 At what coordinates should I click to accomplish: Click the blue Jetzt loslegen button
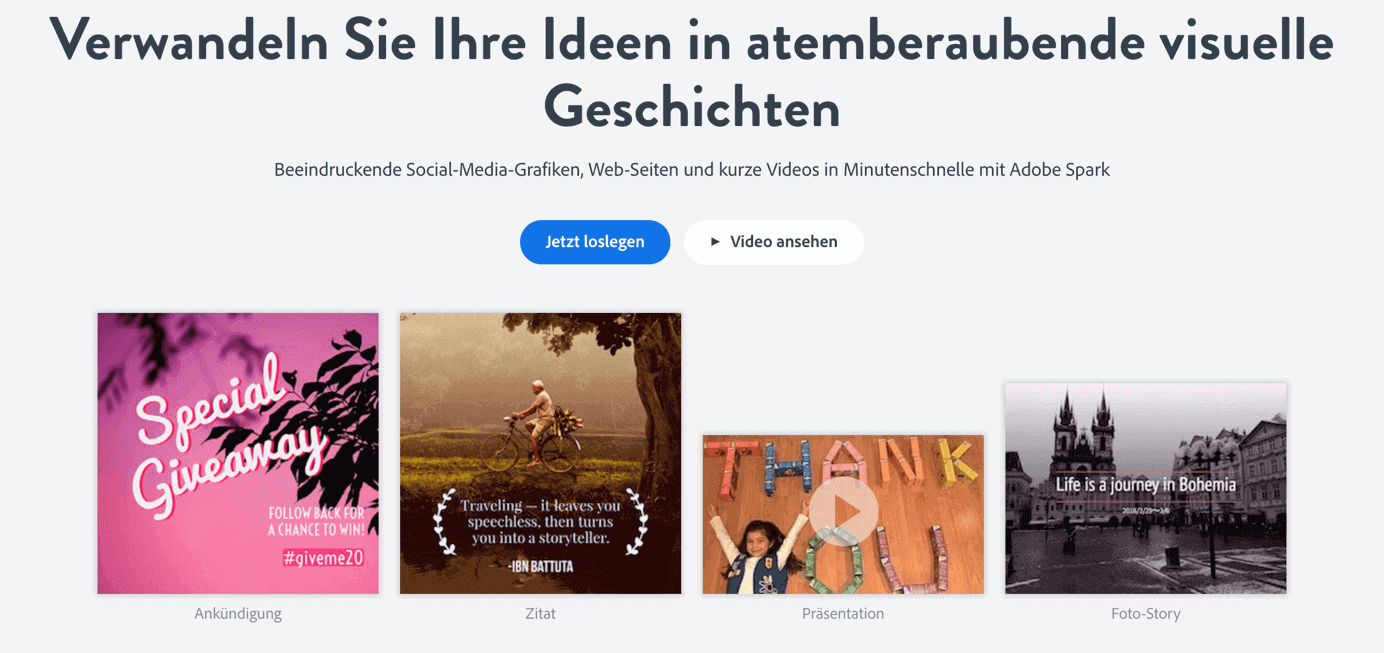(x=595, y=242)
